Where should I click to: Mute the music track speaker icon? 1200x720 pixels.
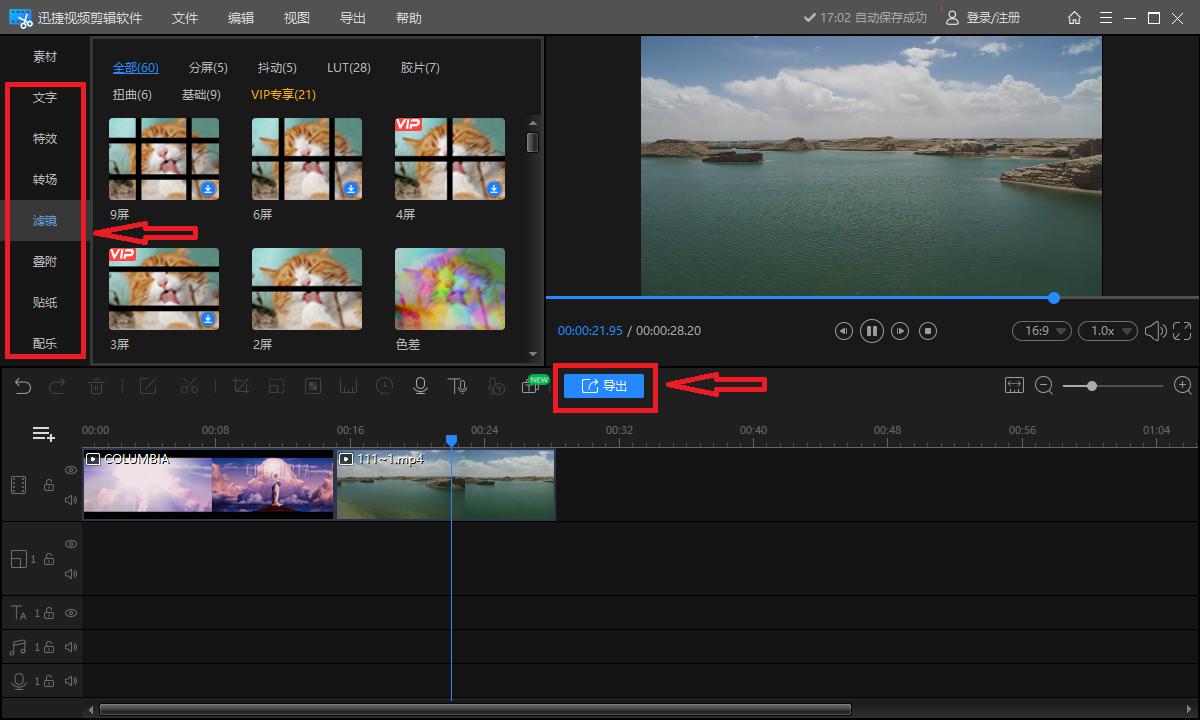pos(70,647)
